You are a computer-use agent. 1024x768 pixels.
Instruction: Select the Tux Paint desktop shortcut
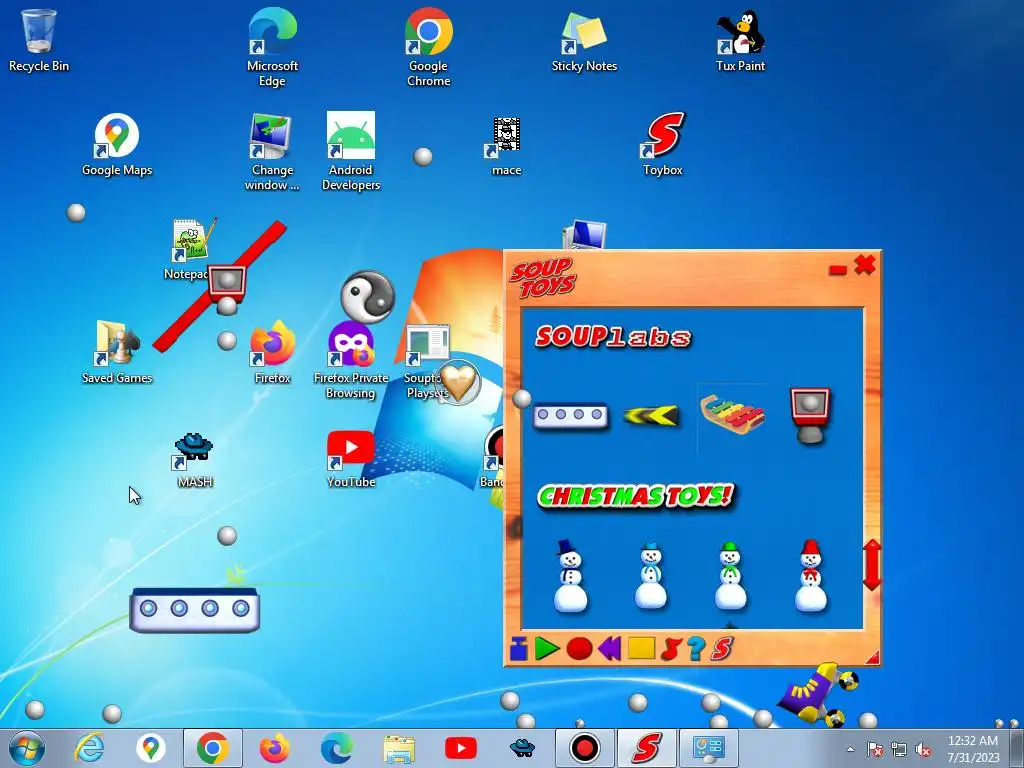[x=740, y=40]
